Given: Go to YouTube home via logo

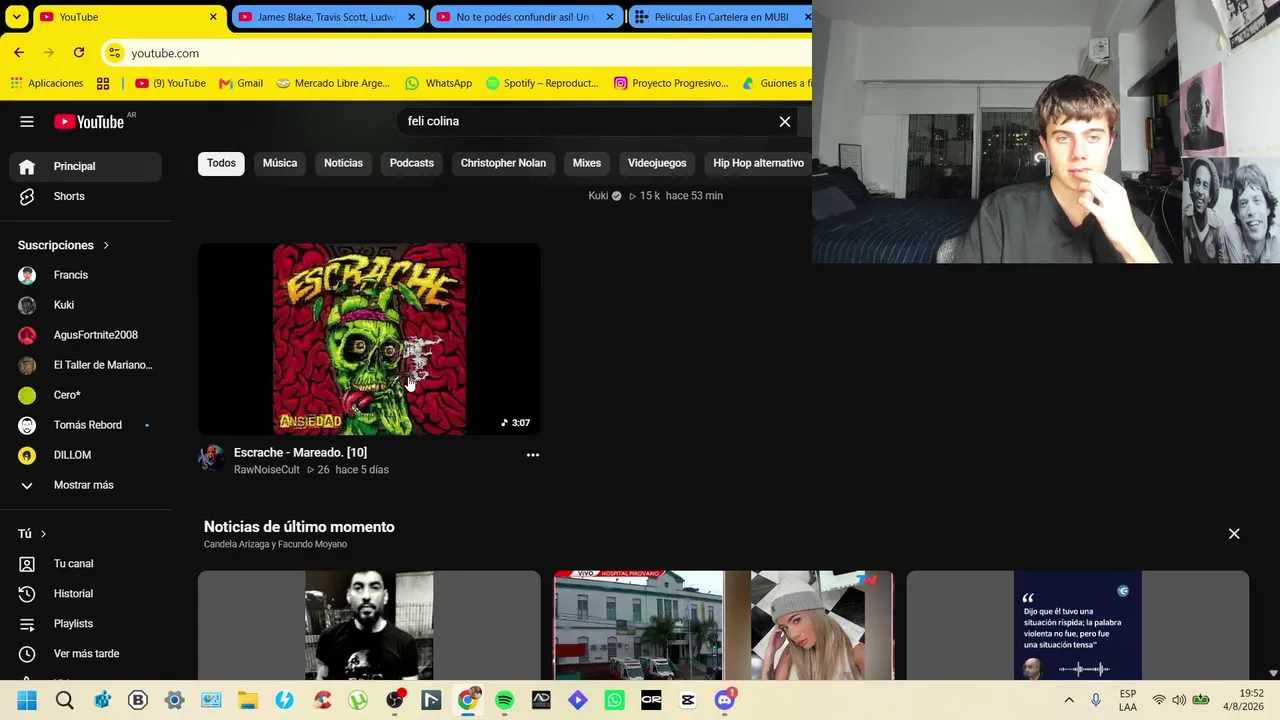Looking at the screenshot, I should 89,122.
